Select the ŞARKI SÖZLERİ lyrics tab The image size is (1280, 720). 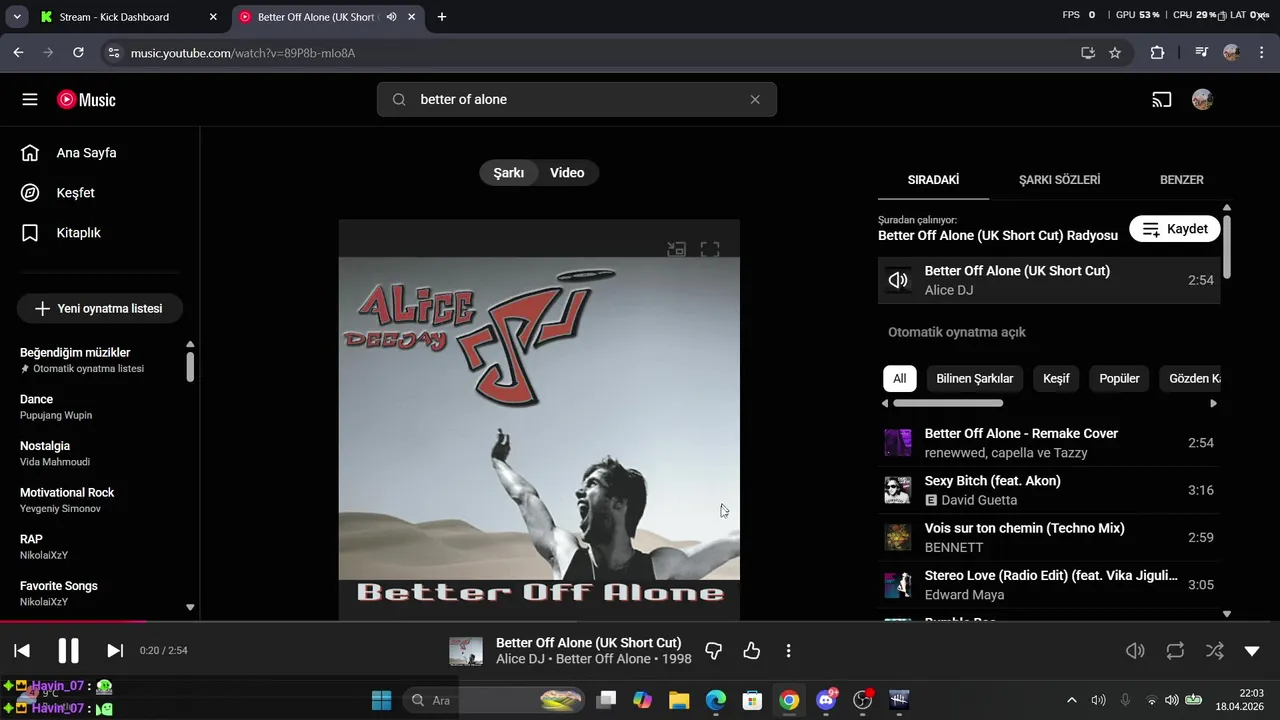point(1060,180)
